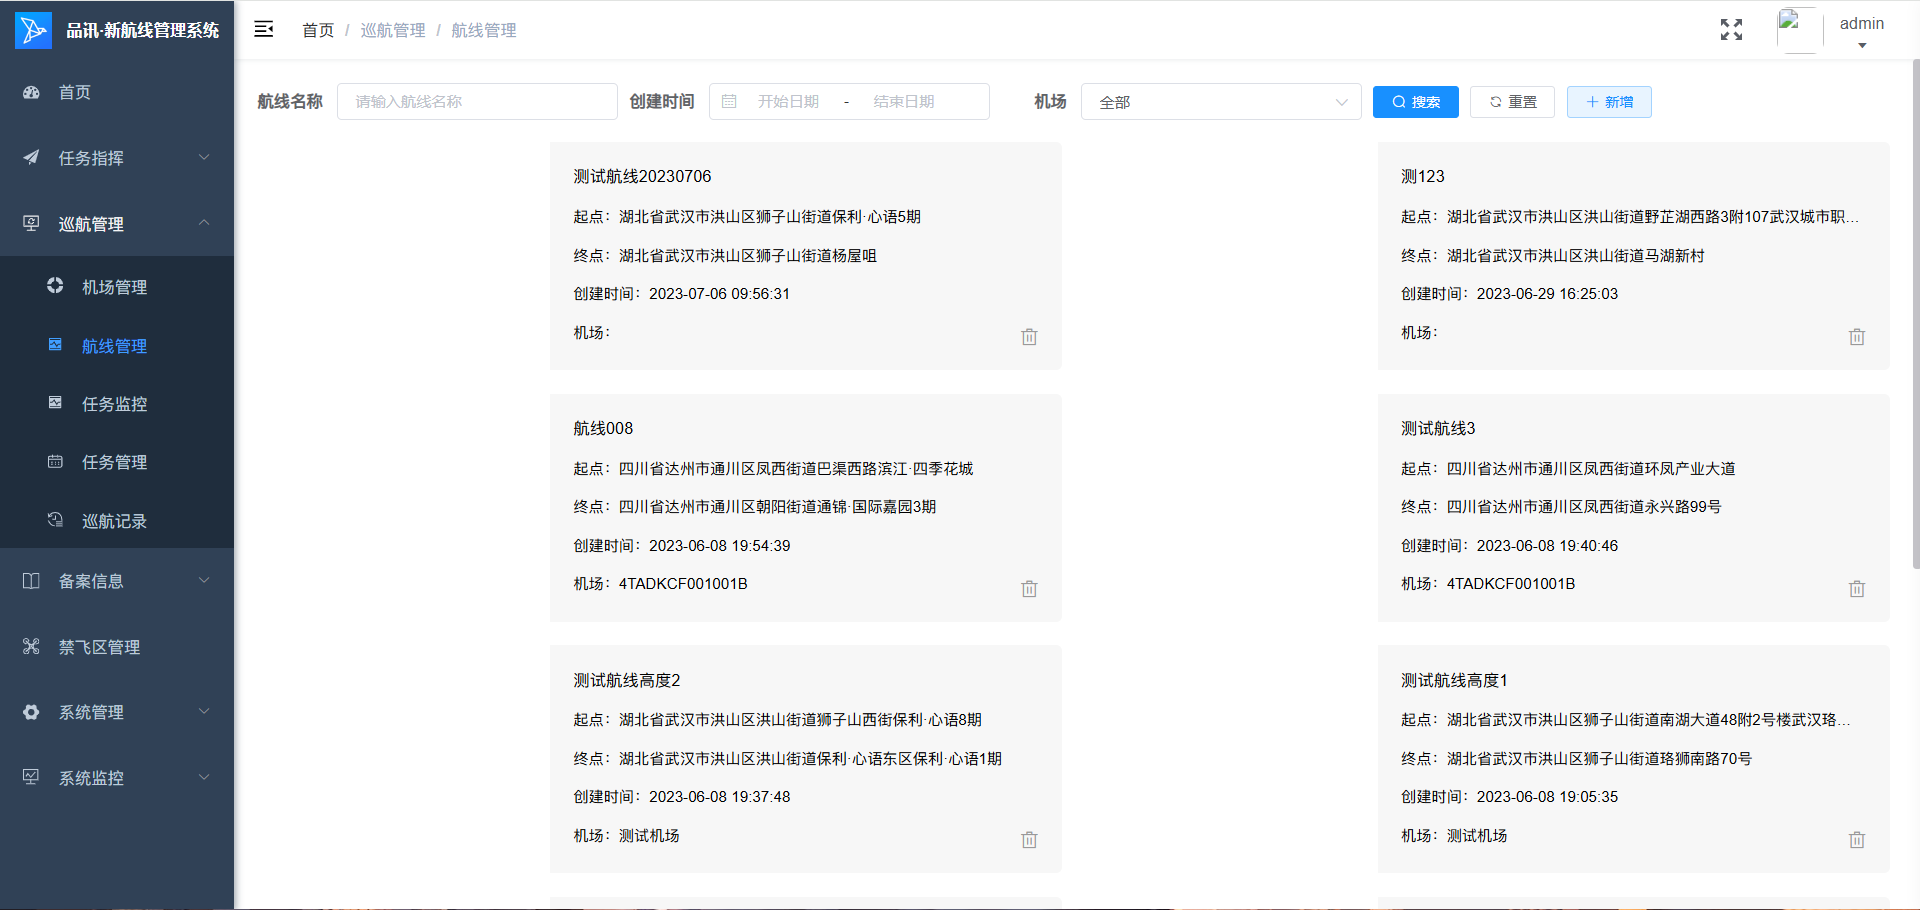1920x910 pixels.
Task: Click the 机场管理 icon
Action: tap(55, 286)
